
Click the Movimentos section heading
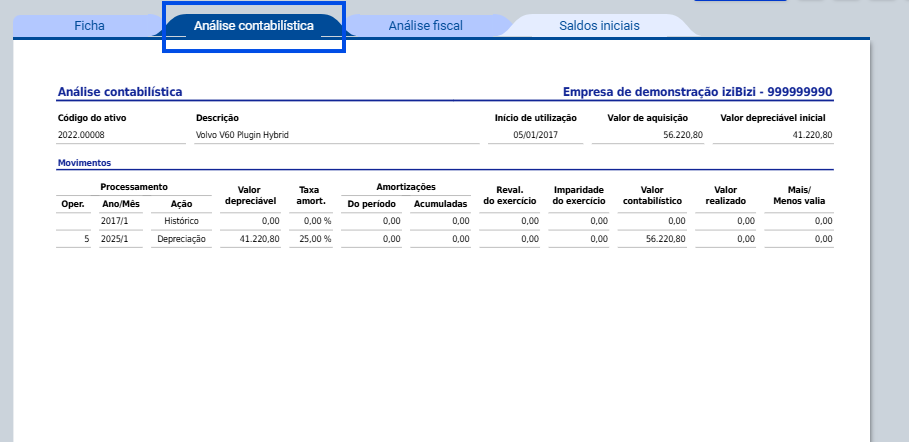pos(85,163)
